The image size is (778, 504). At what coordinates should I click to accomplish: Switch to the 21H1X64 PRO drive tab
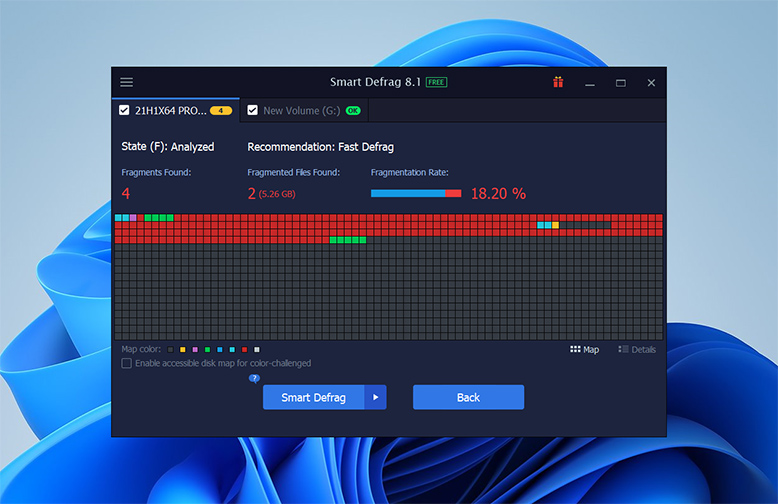click(176, 110)
